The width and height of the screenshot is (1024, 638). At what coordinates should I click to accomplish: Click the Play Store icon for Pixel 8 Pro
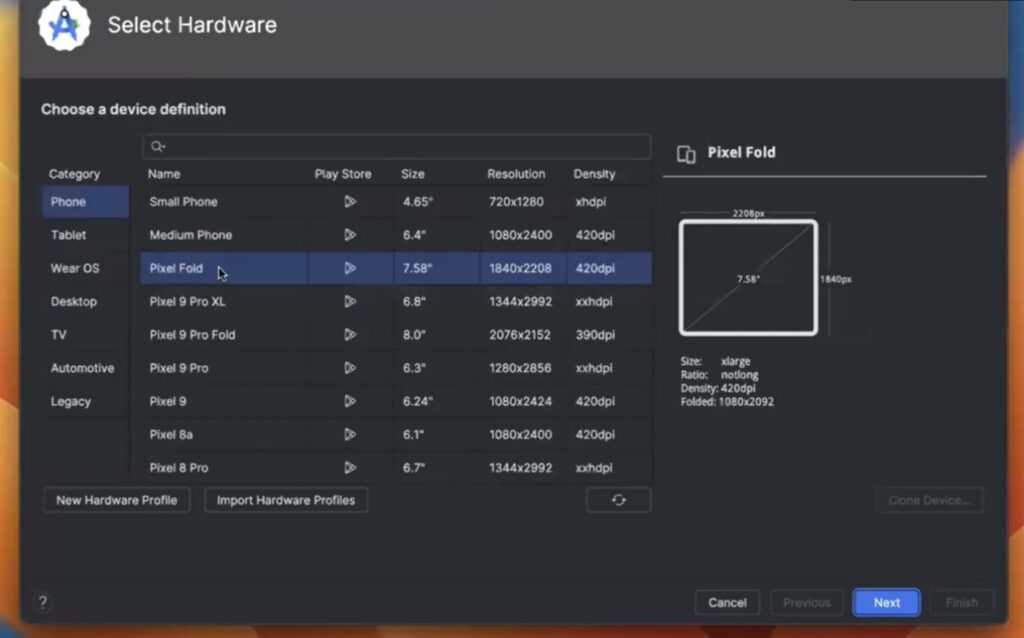pyautogui.click(x=351, y=467)
